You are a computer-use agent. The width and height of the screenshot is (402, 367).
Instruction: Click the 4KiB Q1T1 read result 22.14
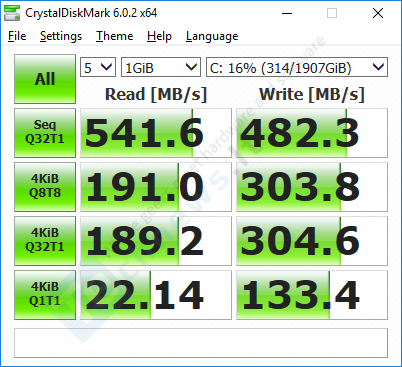pyautogui.click(x=156, y=295)
